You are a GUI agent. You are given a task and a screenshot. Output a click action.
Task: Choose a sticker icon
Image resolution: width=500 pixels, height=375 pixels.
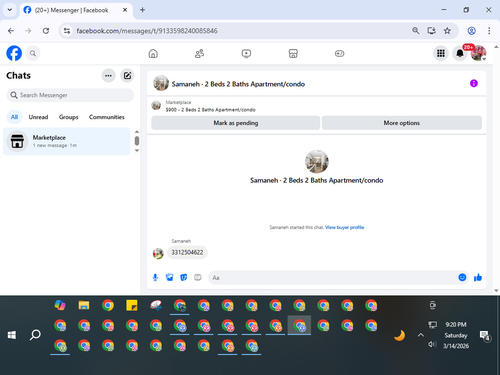coord(184,277)
